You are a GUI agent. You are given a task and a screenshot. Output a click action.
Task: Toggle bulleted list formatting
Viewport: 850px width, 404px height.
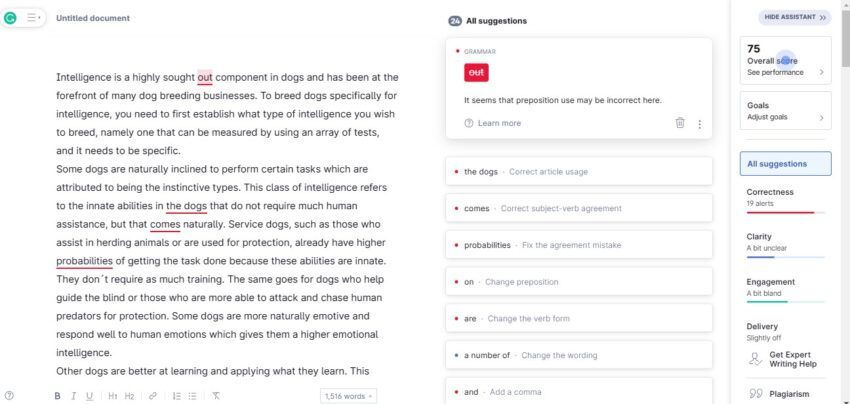(x=192, y=396)
